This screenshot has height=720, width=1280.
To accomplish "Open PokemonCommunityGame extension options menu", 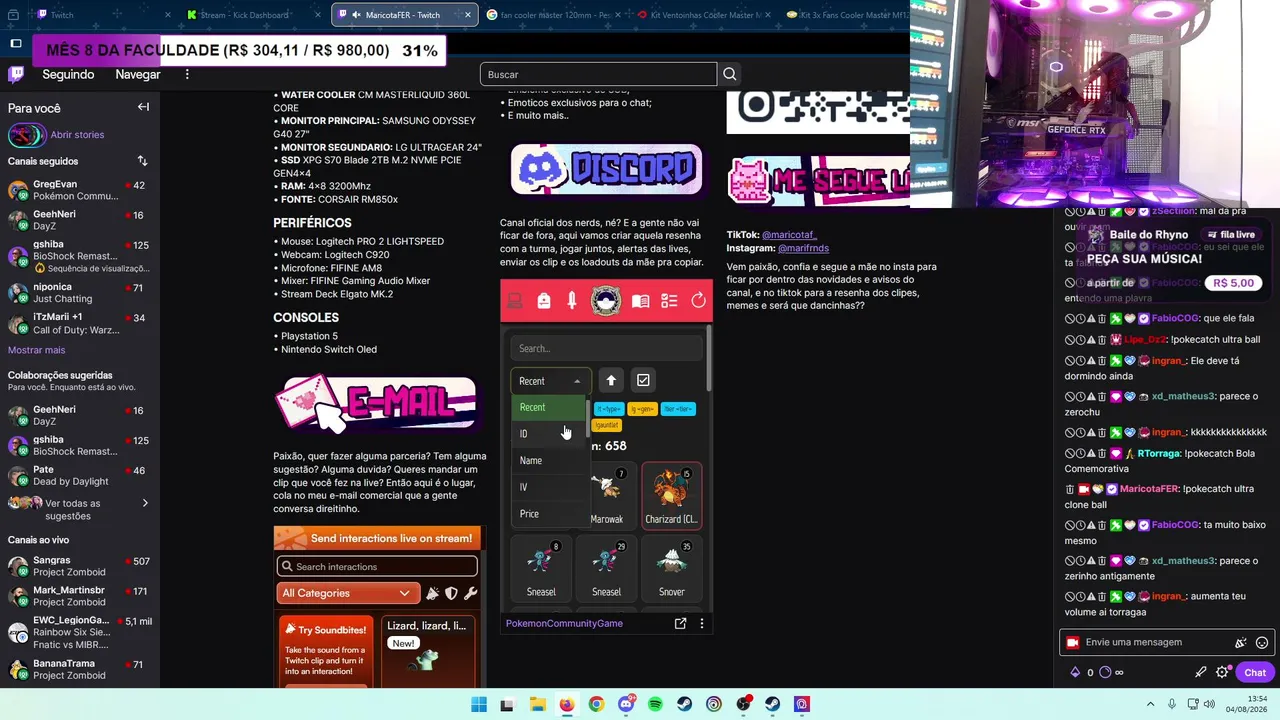I will (x=702, y=623).
